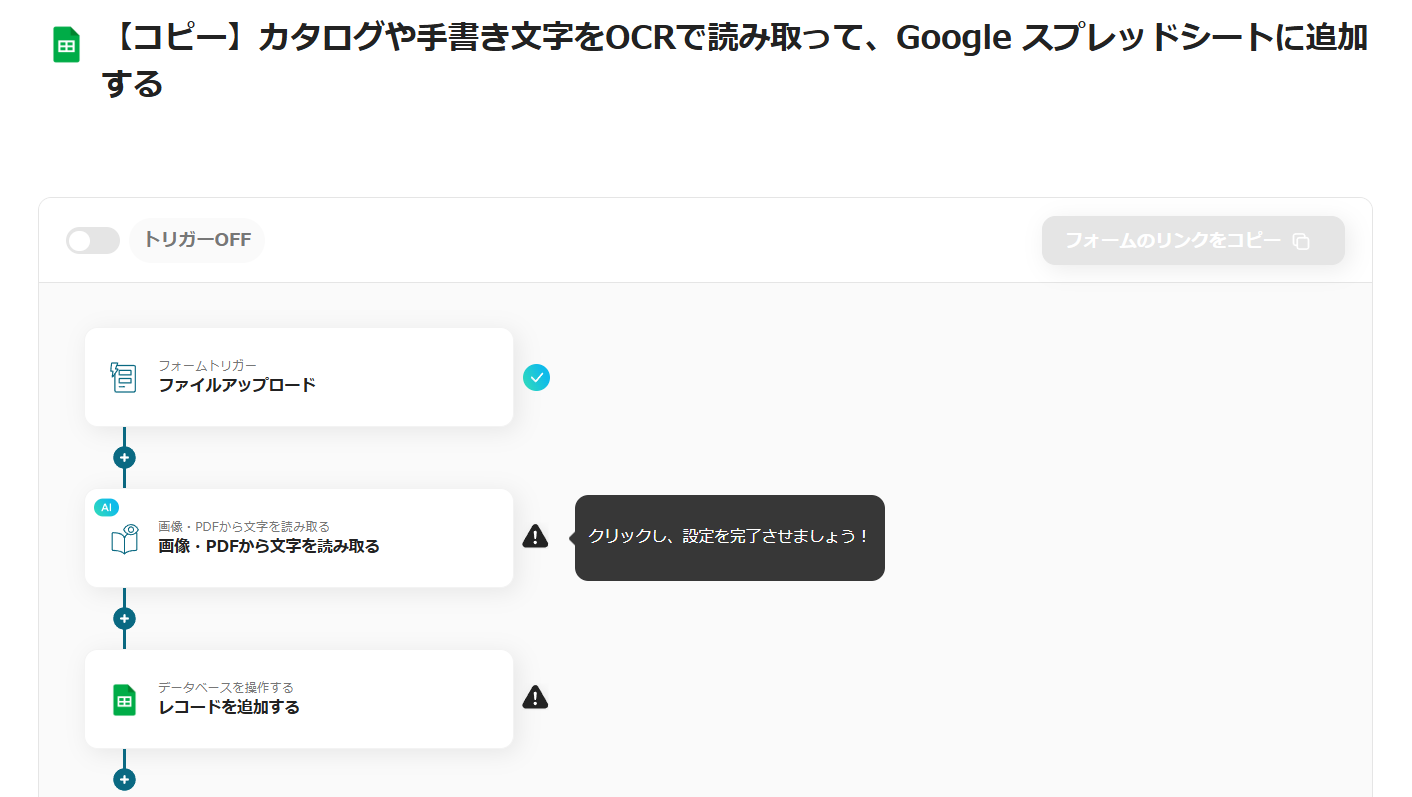Add a step below the OCR step

click(124, 619)
